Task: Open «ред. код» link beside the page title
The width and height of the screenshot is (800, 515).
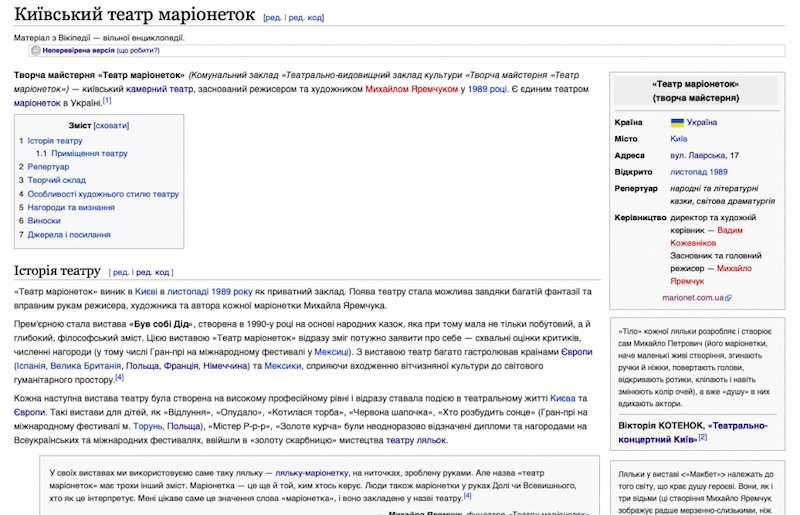Action: 305,17
